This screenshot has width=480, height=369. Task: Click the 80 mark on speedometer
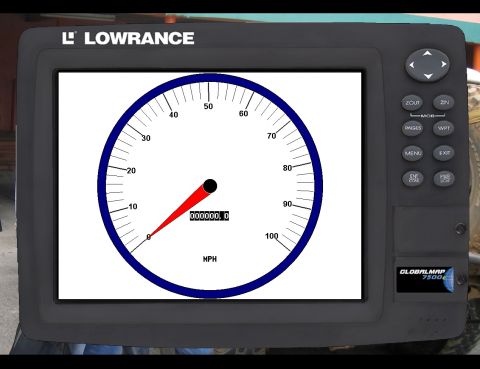click(x=287, y=168)
